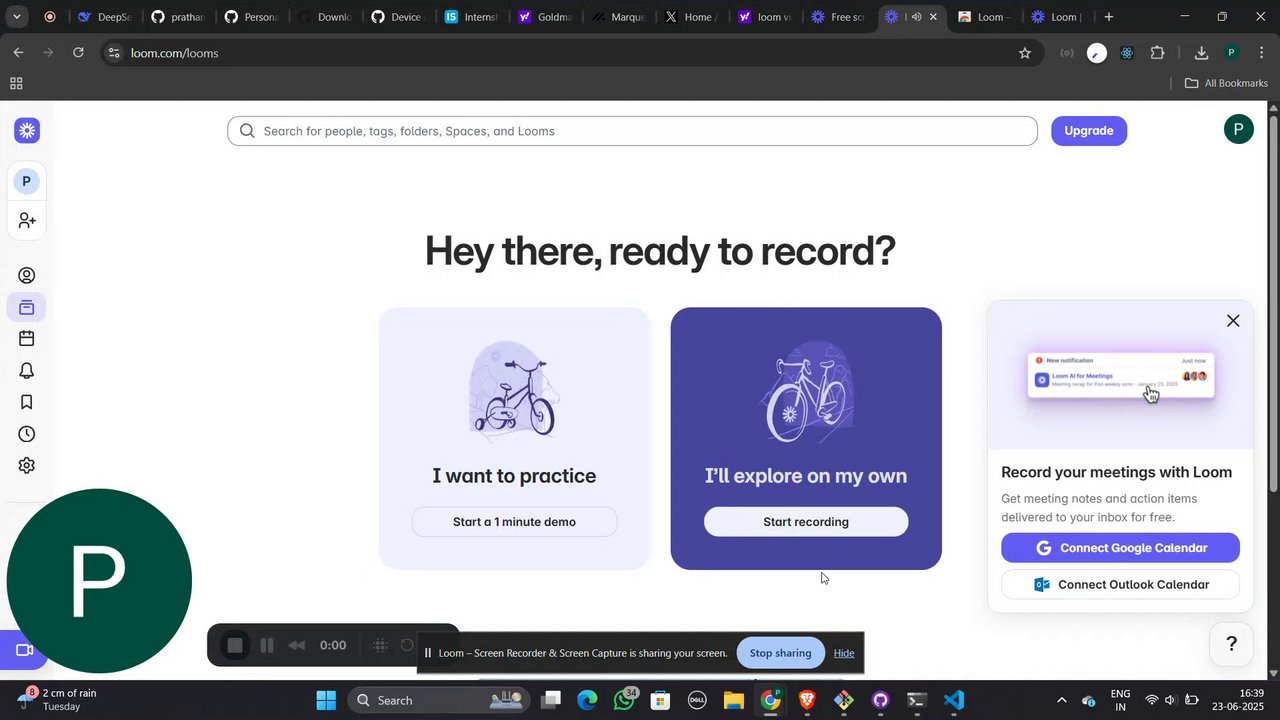
Task: Reload the page
Action: point(78,53)
